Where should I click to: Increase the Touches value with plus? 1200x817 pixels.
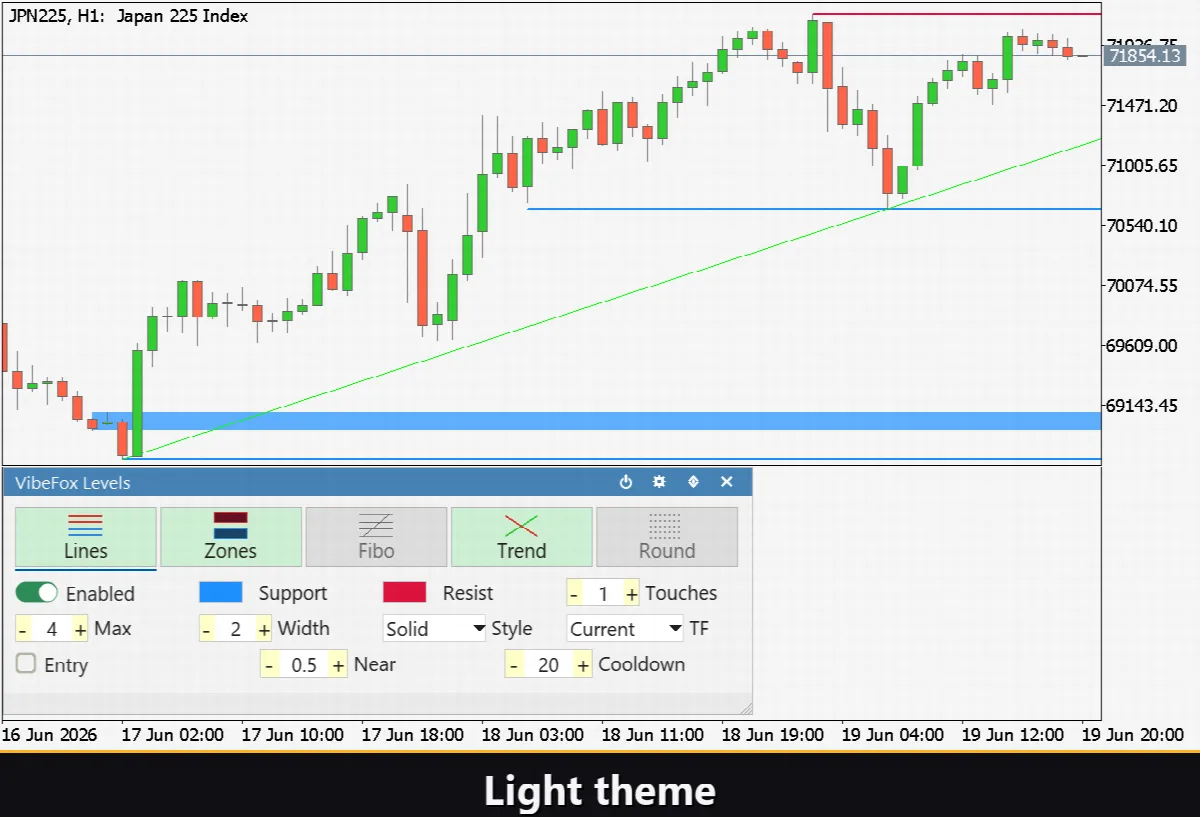coord(632,594)
